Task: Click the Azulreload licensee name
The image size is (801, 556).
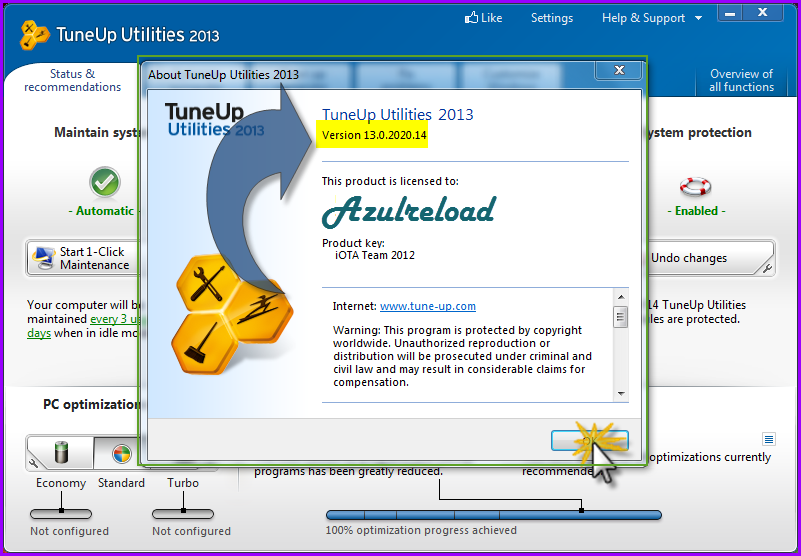Action: click(x=409, y=211)
